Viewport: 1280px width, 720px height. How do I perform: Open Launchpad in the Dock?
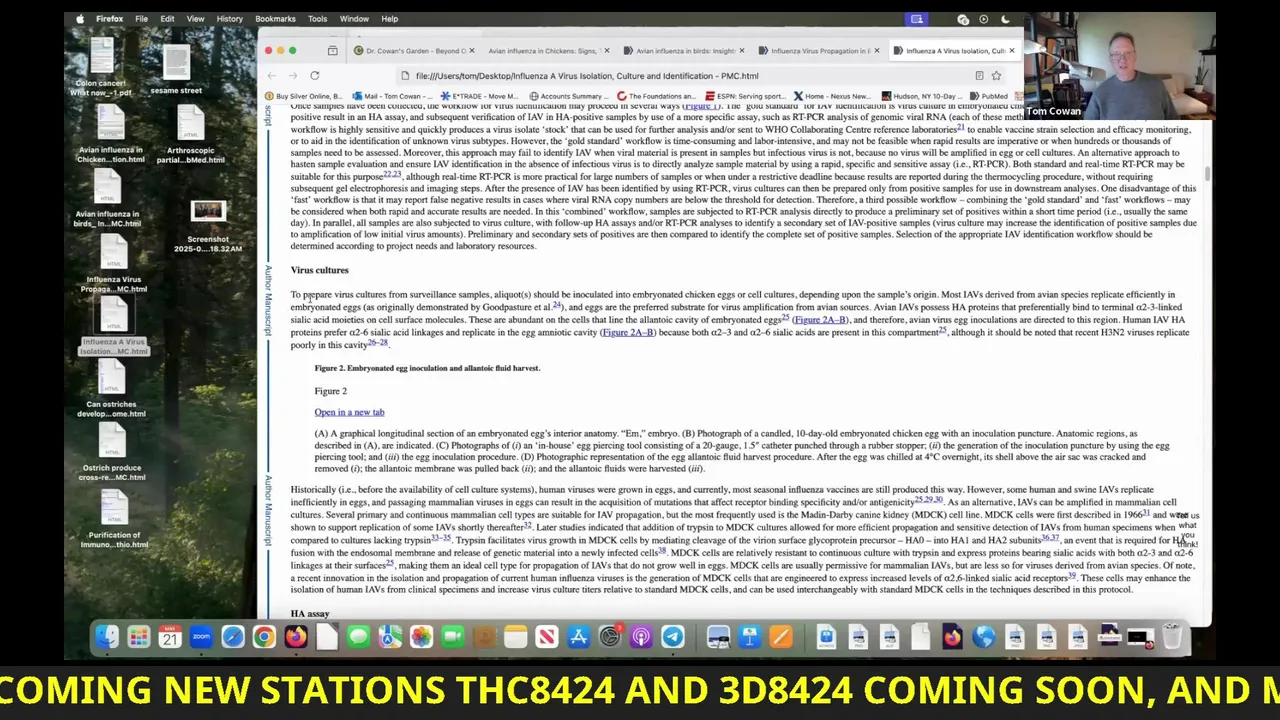coord(139,637)
